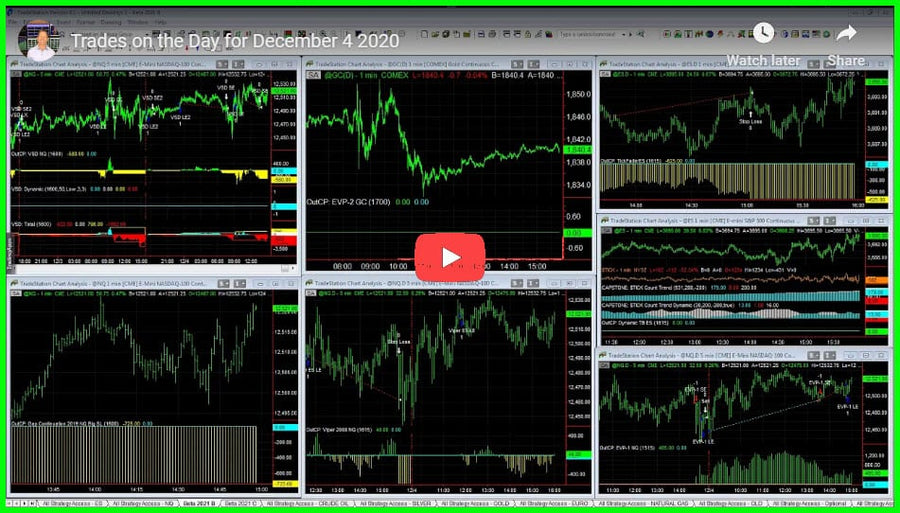
Task: Click EVP-1 LE marker at right of EVP-1 chart
Action: coord(846,406)
